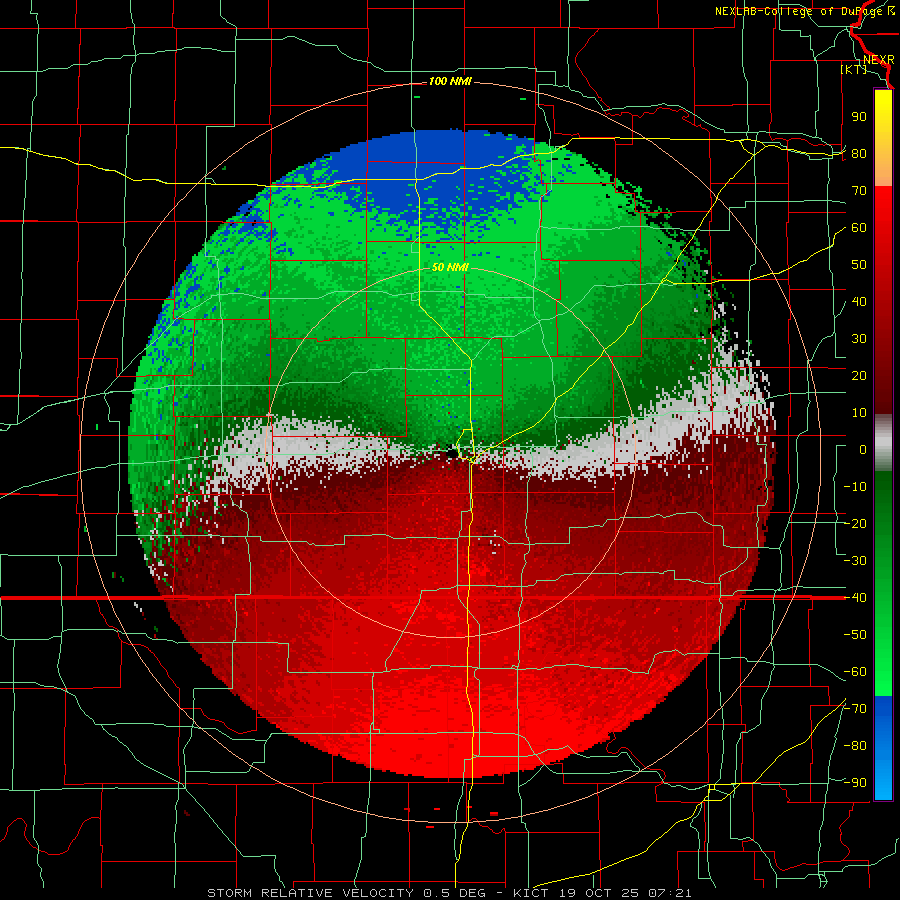Click the 50 NMI range ring label
900x900 pixels.
[x=450, y=267]
